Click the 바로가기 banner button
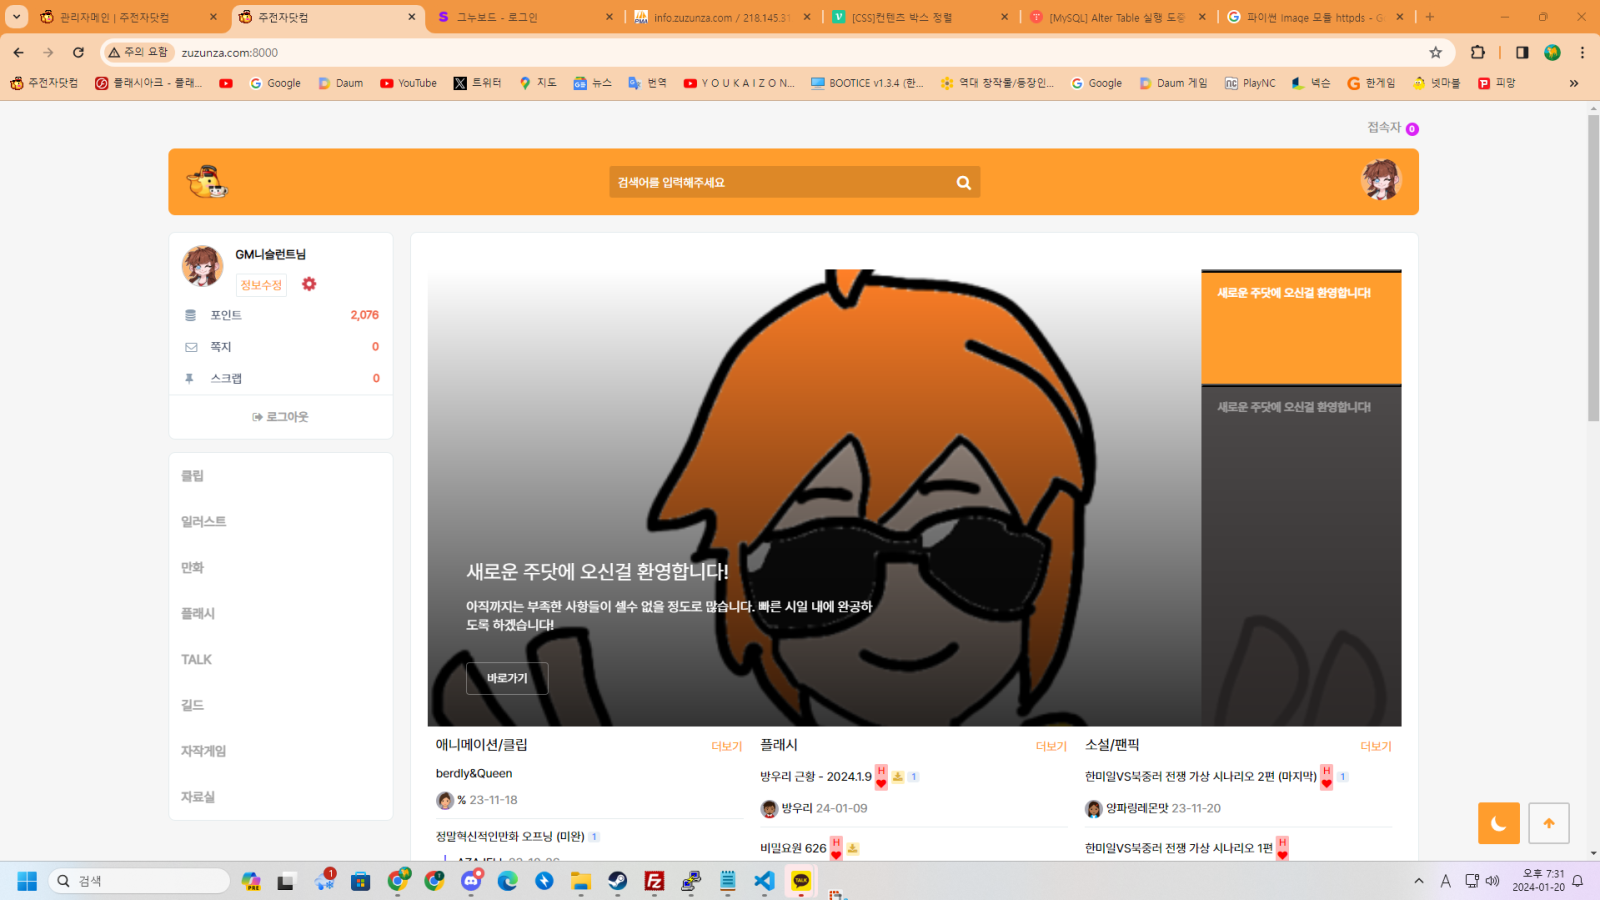Viewport: 1600px width, 900px height. [507, 678]
